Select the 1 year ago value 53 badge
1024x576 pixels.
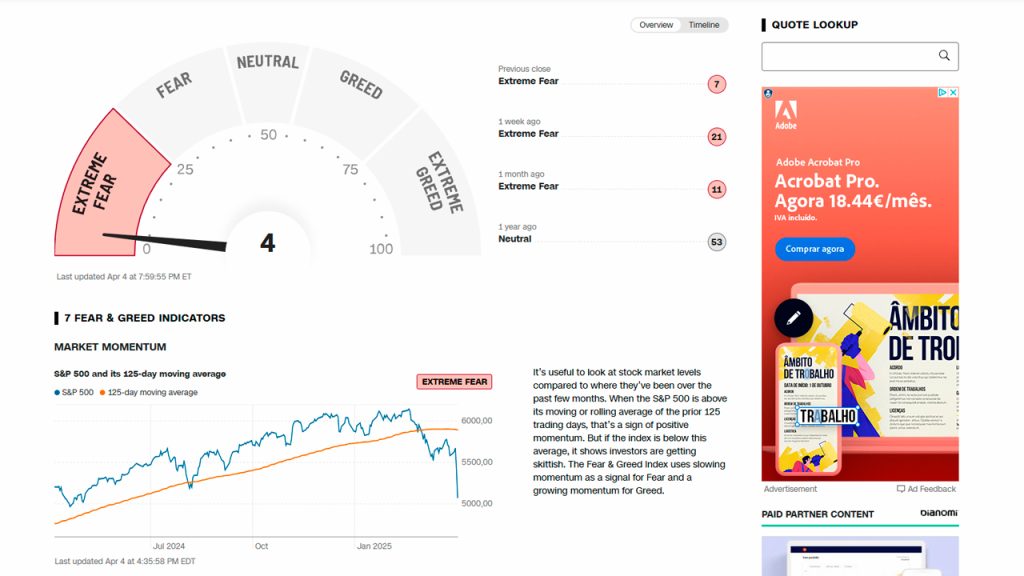click(x=716, y=242)
